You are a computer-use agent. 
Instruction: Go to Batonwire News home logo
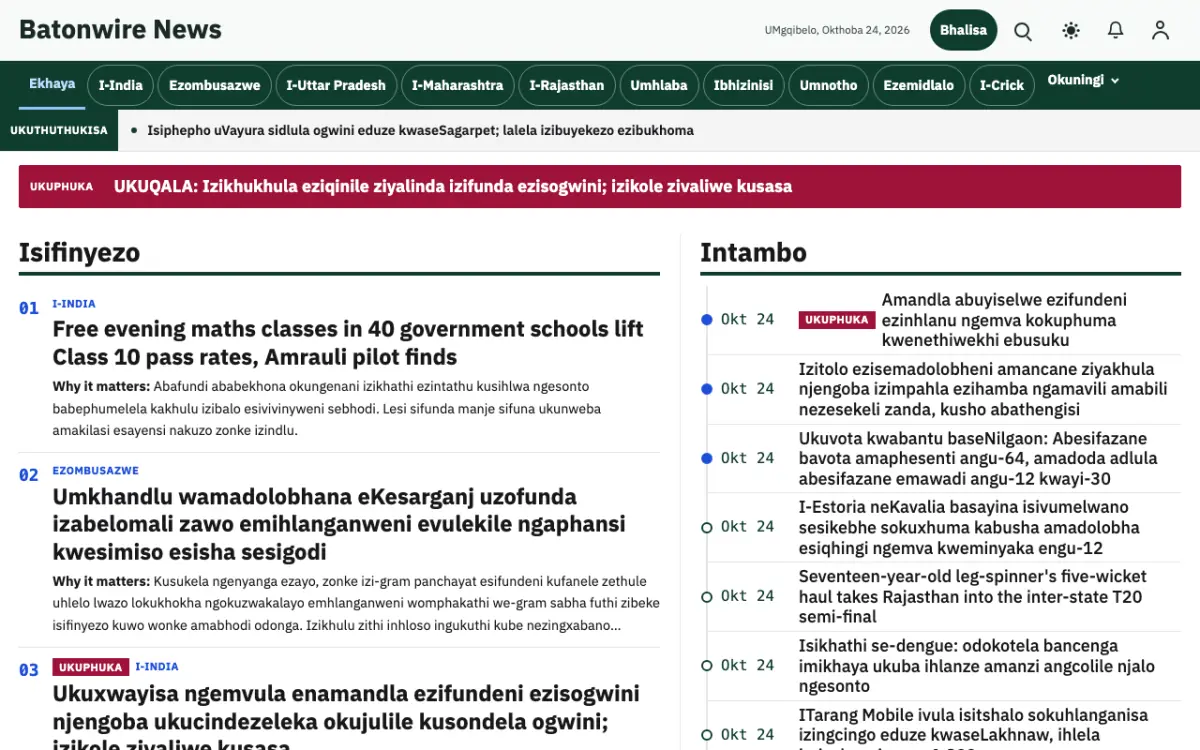tap(120, 30)
